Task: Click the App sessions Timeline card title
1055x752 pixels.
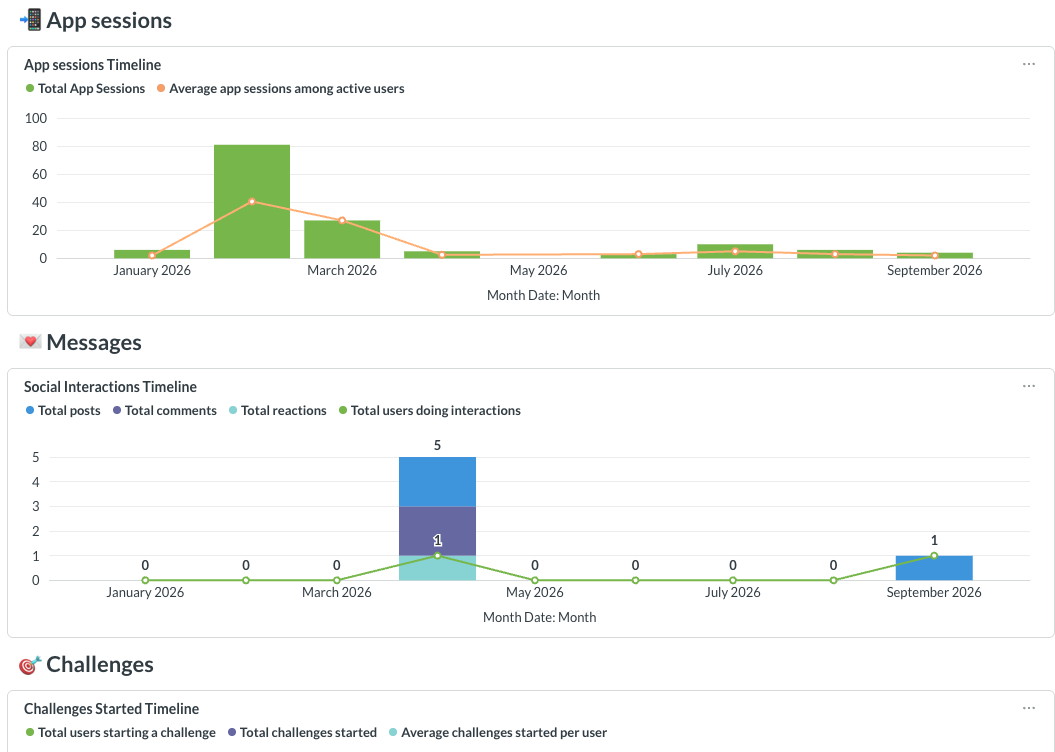Action: pyautogui.click(x=93, y=65)
